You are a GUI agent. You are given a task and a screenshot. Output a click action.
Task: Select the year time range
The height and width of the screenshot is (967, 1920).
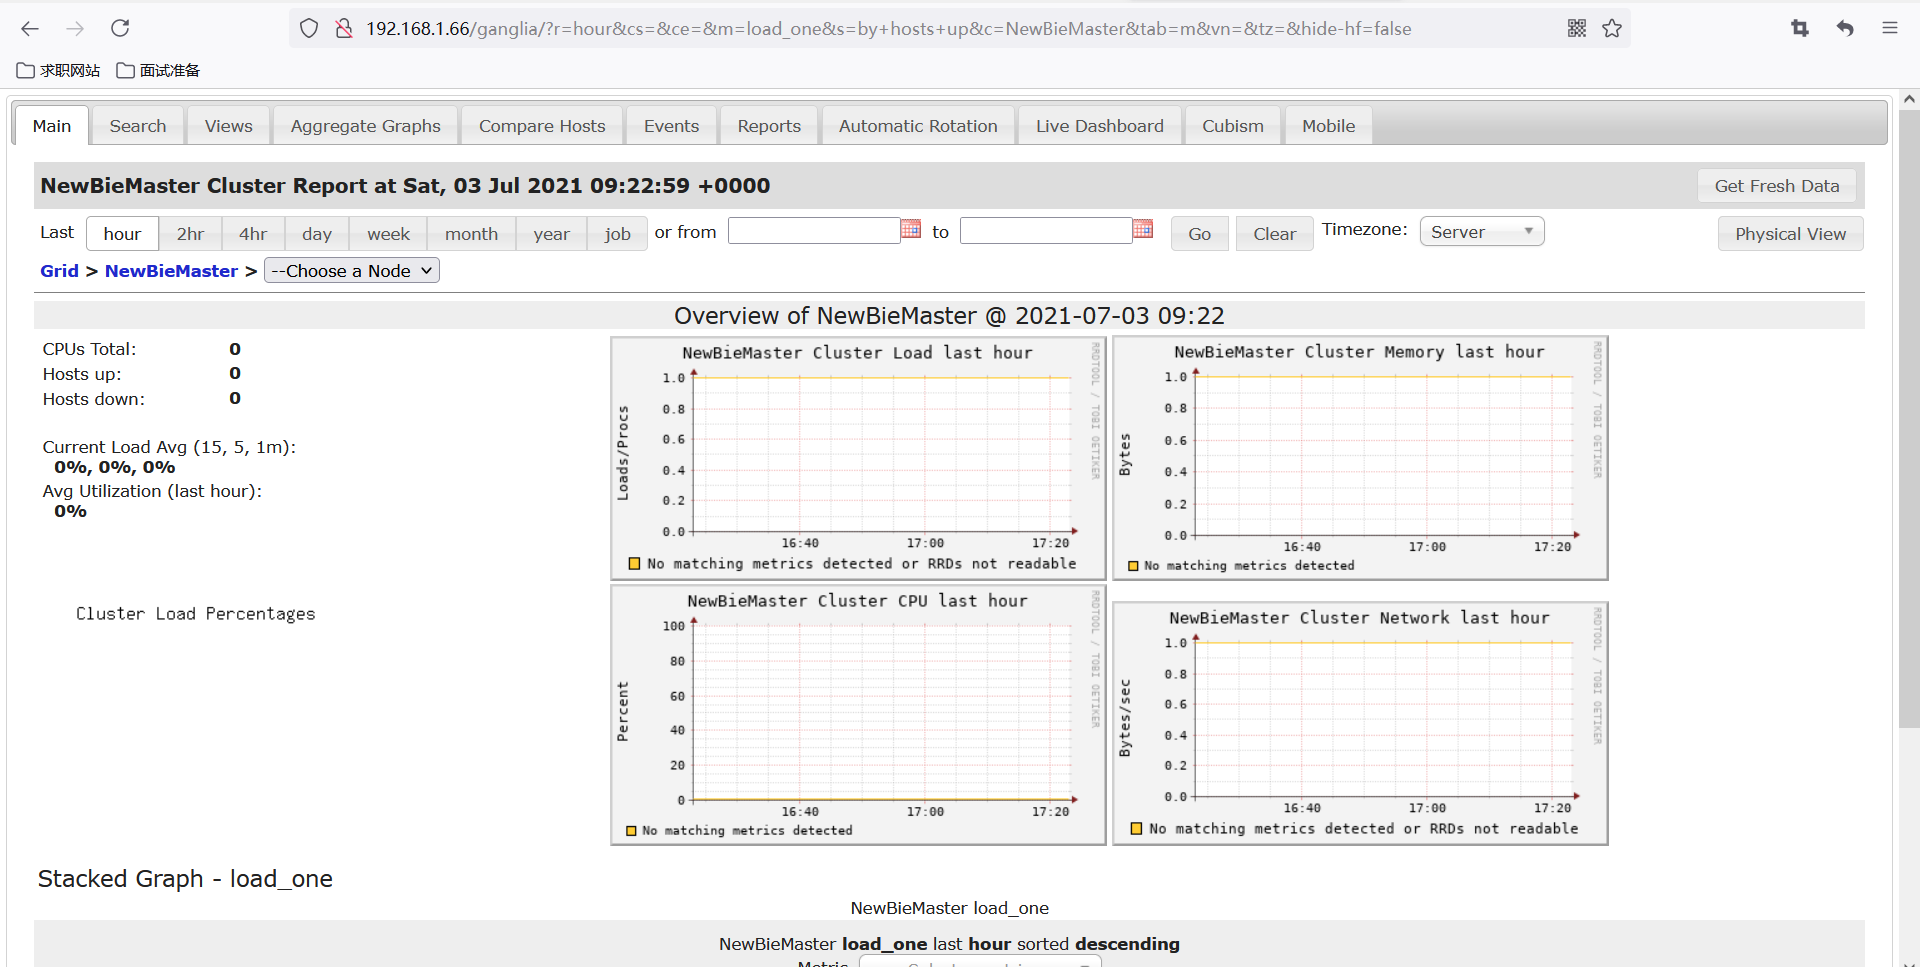(551, 234)
